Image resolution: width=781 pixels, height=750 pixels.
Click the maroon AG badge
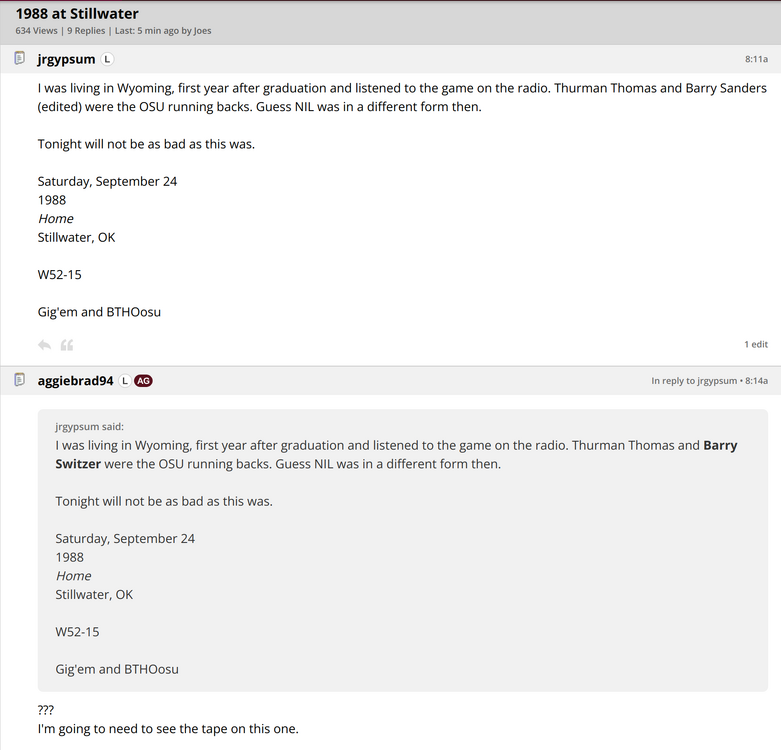144,381
